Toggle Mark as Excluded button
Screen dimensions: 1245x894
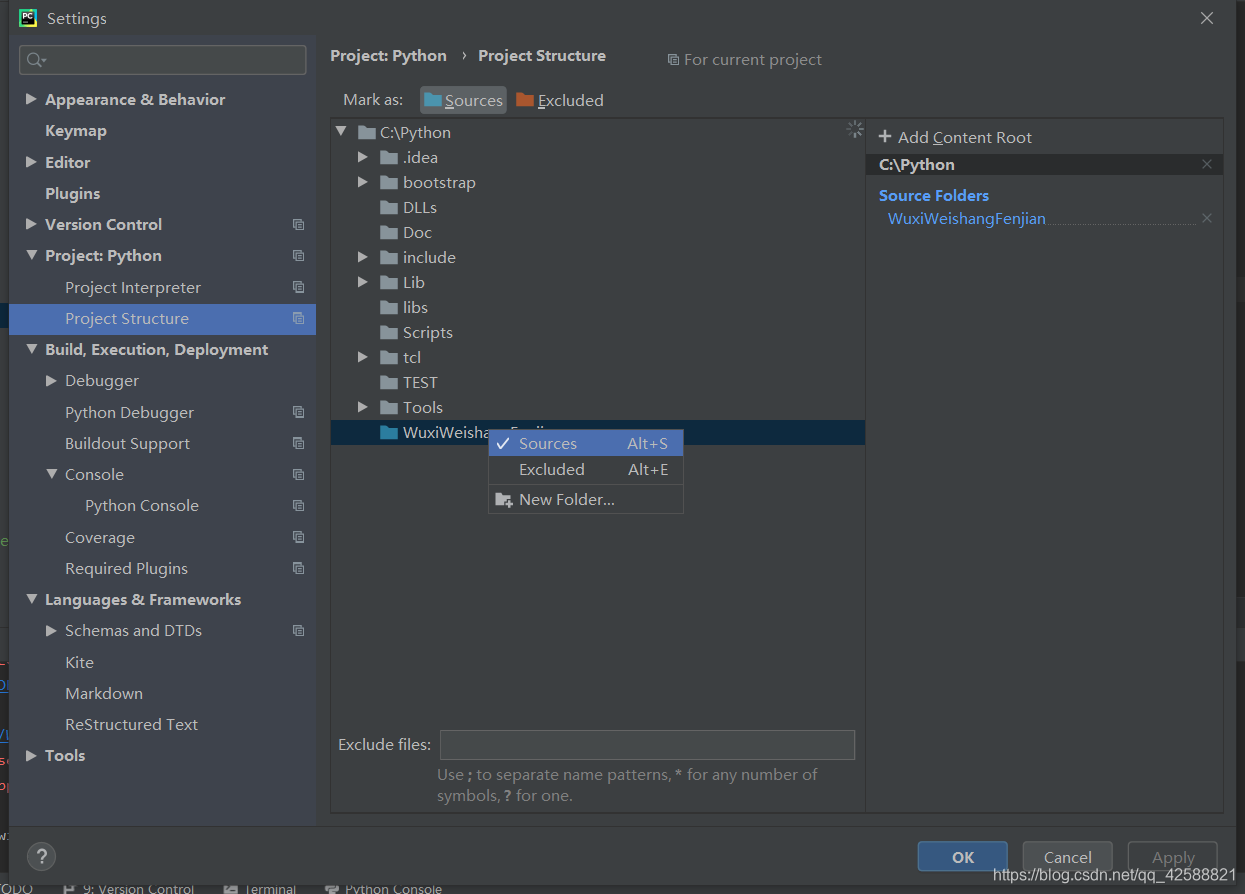pos(560,100)
